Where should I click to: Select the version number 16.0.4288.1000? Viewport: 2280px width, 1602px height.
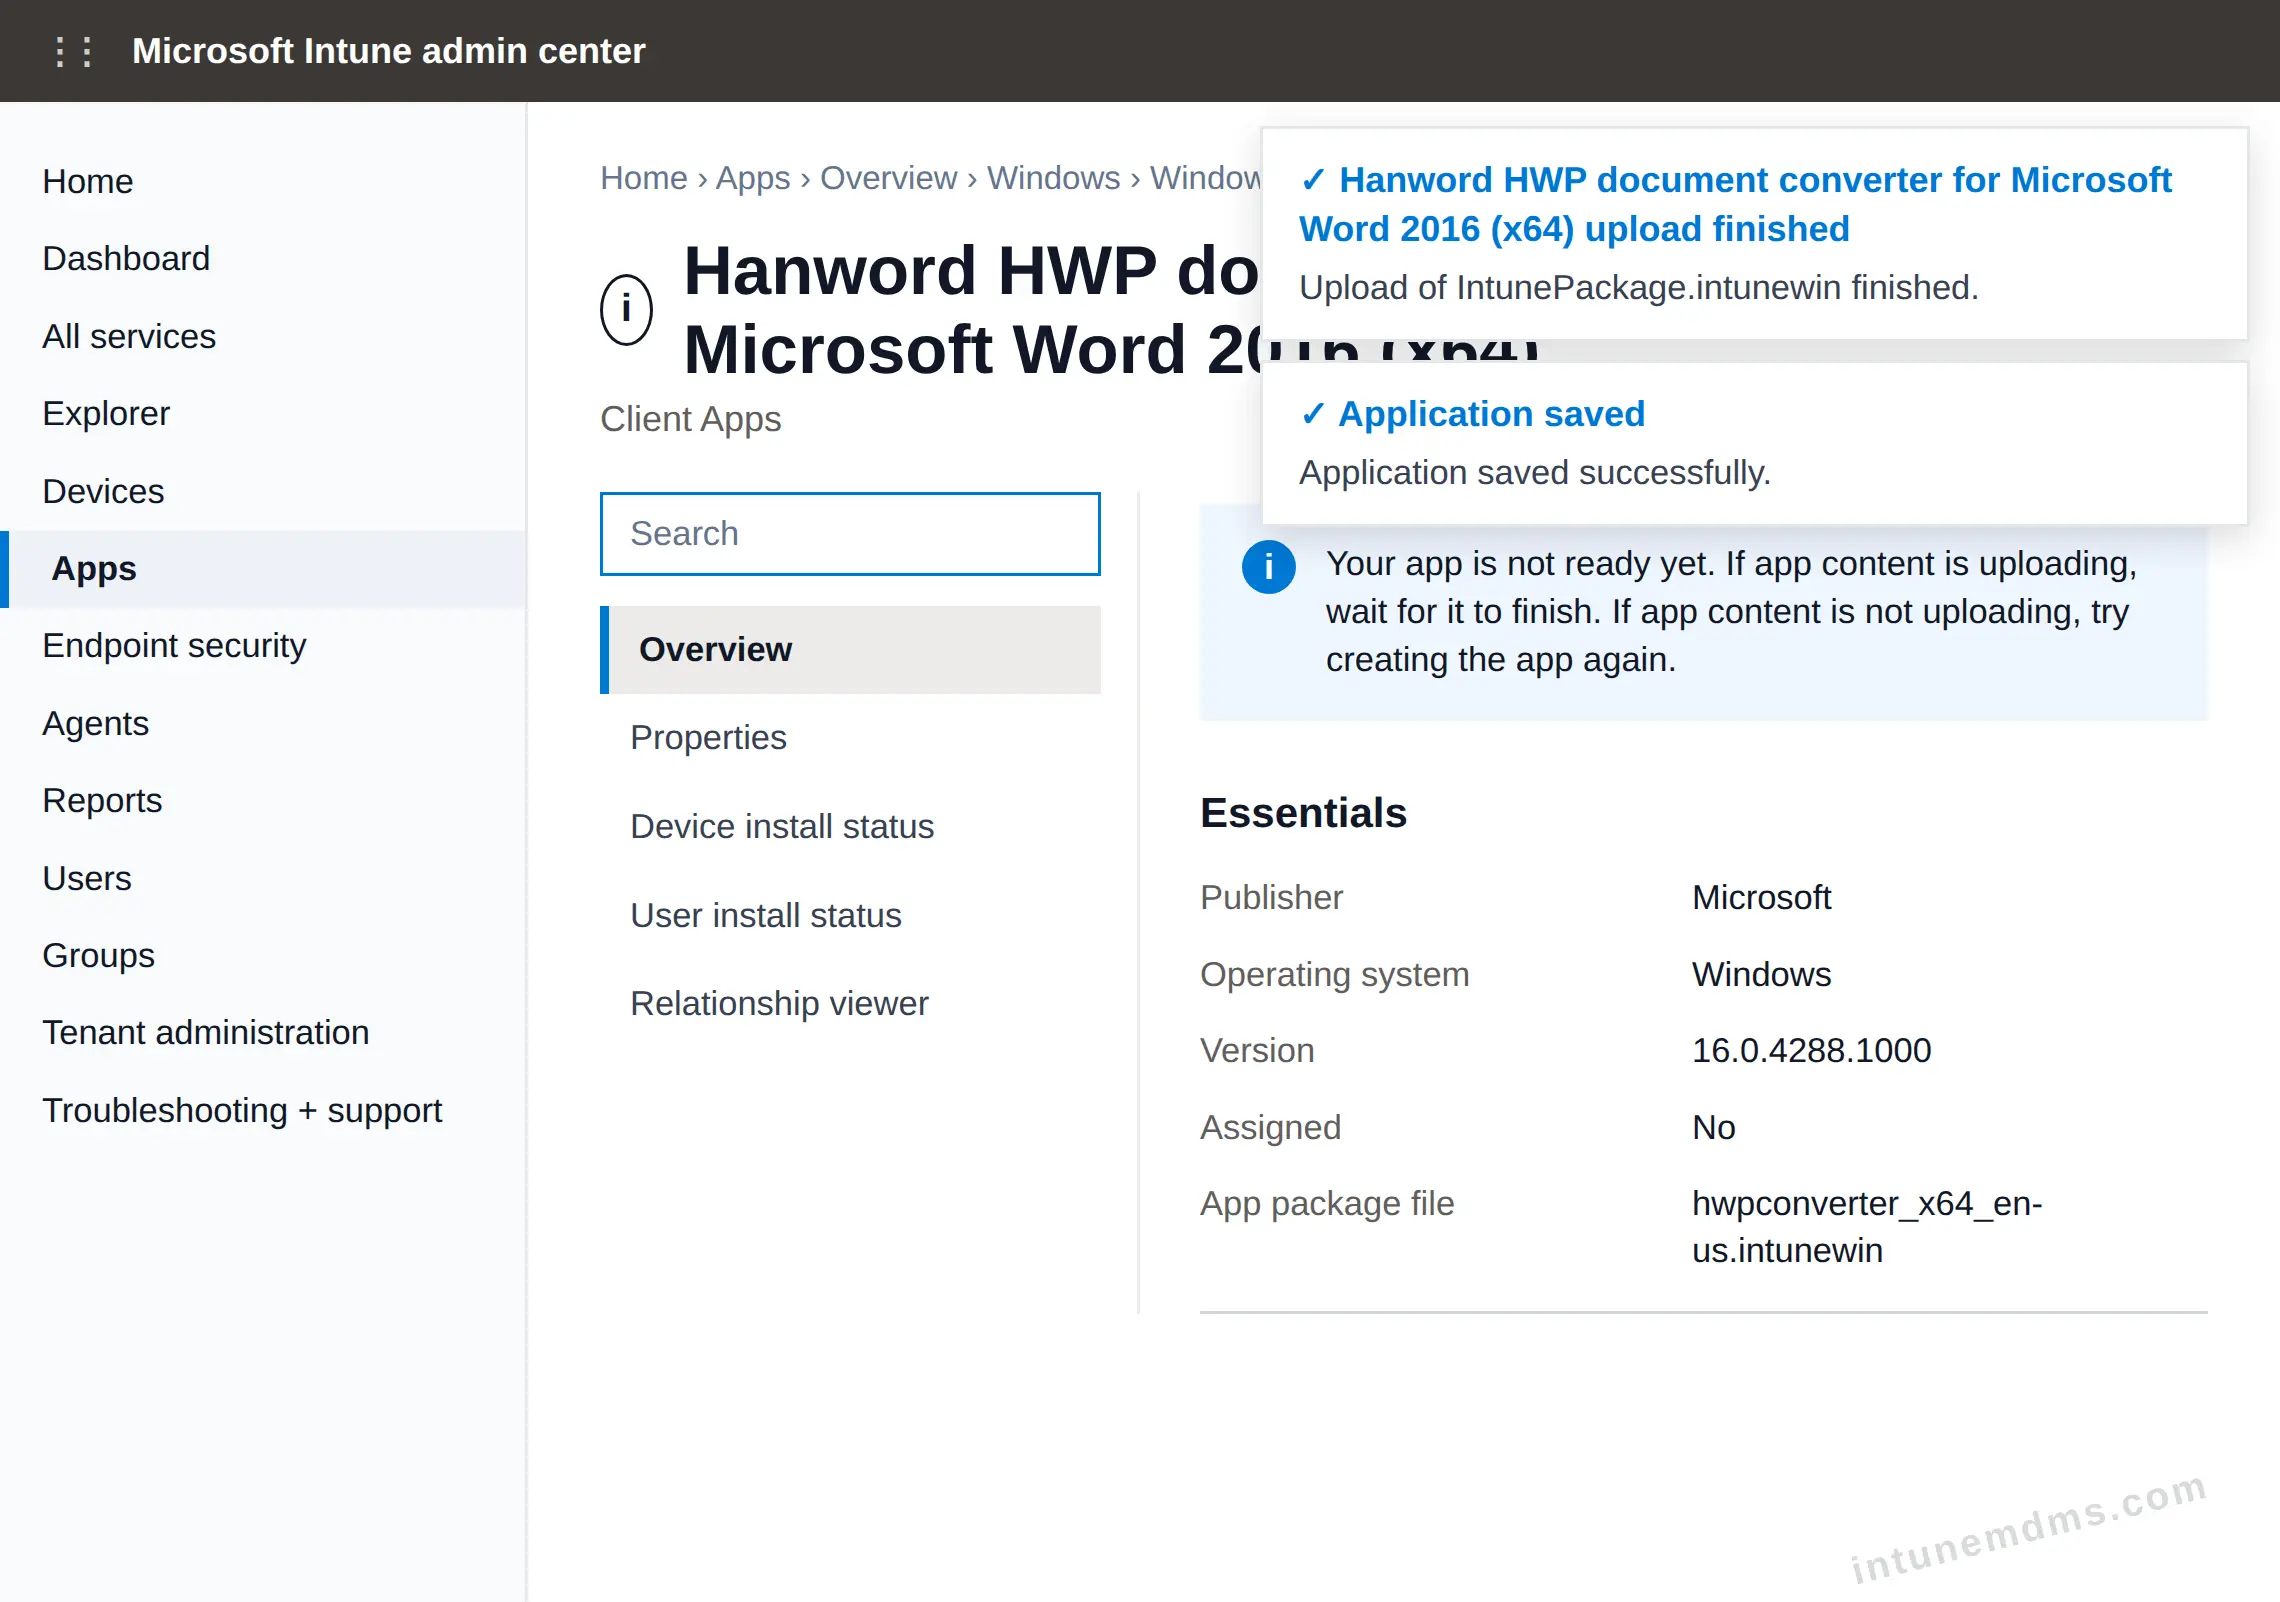pos(1811,1051)
